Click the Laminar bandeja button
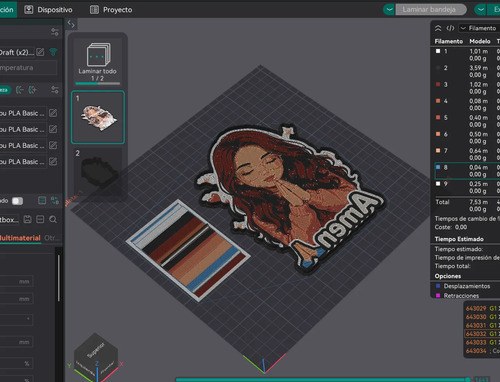 [x=431, y=10]
